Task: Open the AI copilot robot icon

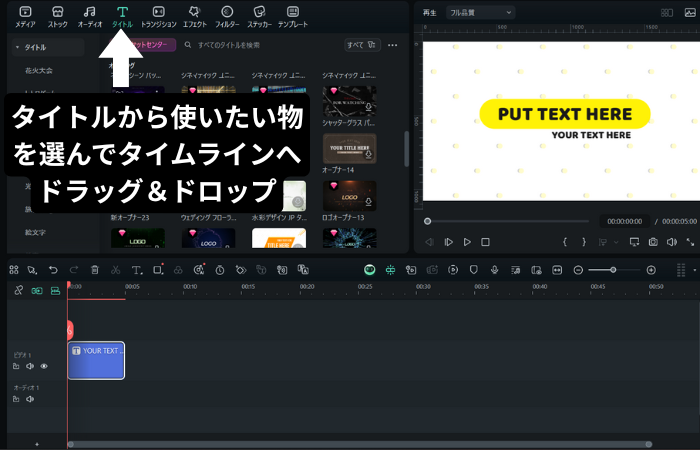Action: [x=369, y=270]
